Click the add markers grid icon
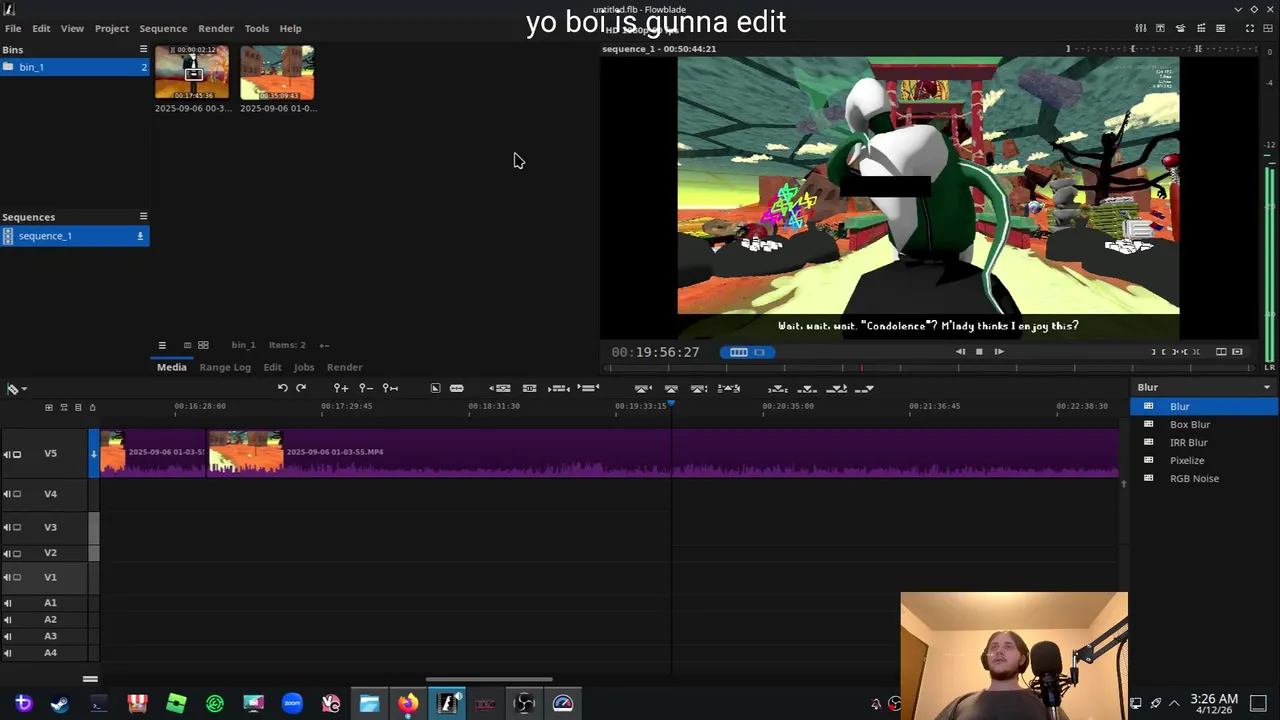The height and width of the screenshot is (720, 1280). (48, 407)
